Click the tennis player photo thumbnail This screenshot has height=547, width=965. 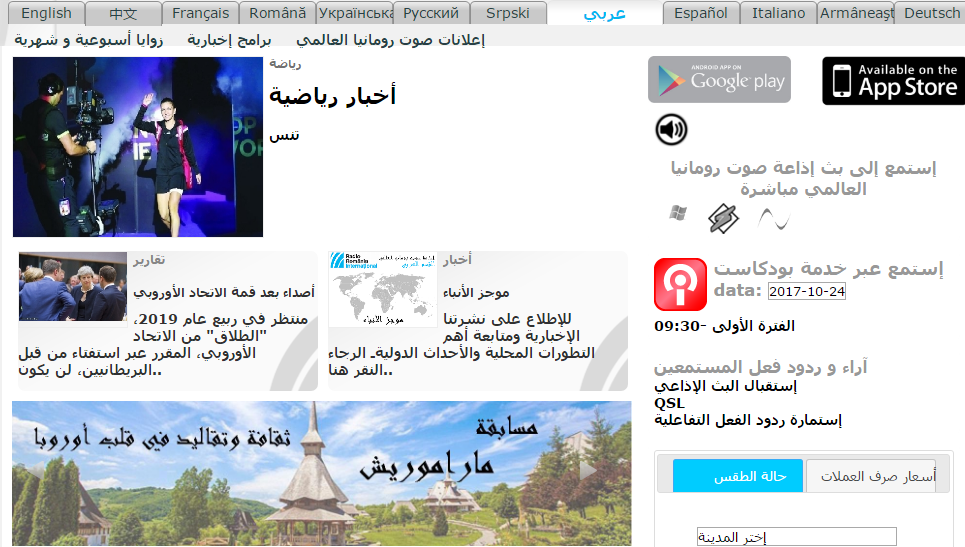click(138, 147)
